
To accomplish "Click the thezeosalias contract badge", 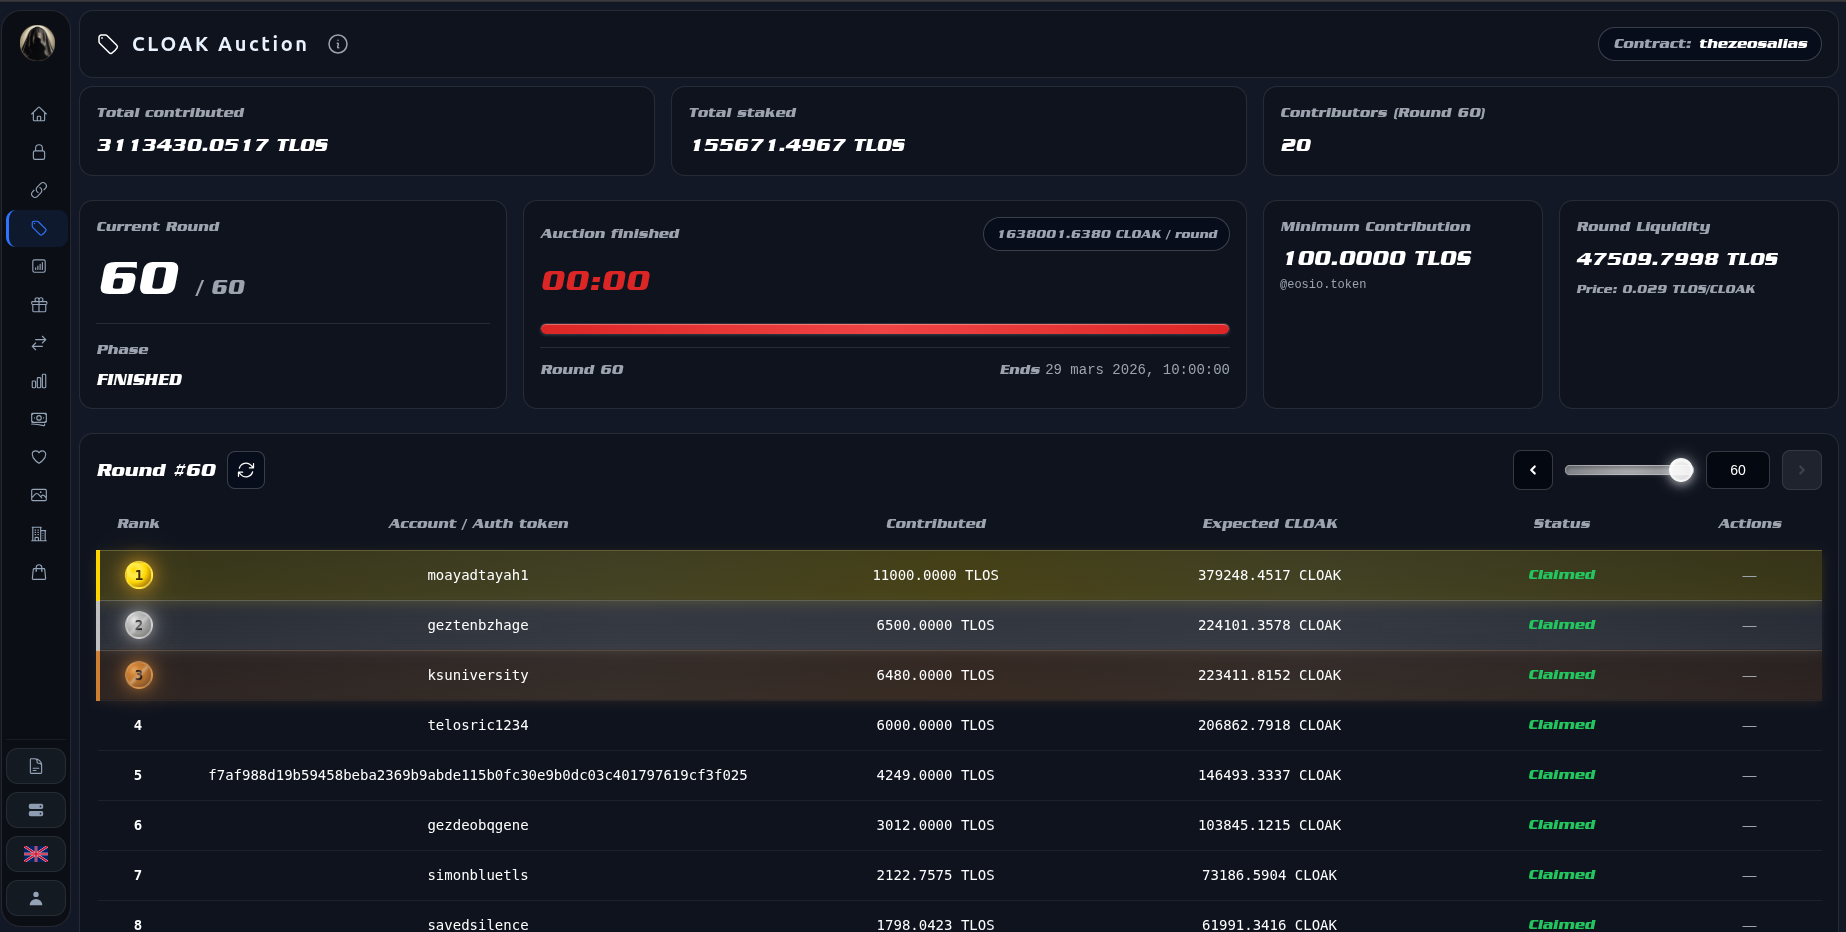I will click(x=1709, y=44).
